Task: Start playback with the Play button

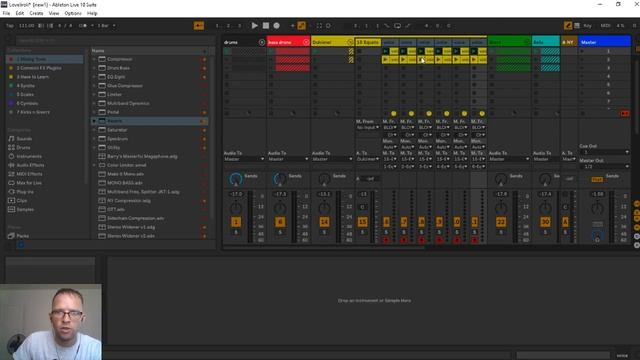Action: [255, 25]
